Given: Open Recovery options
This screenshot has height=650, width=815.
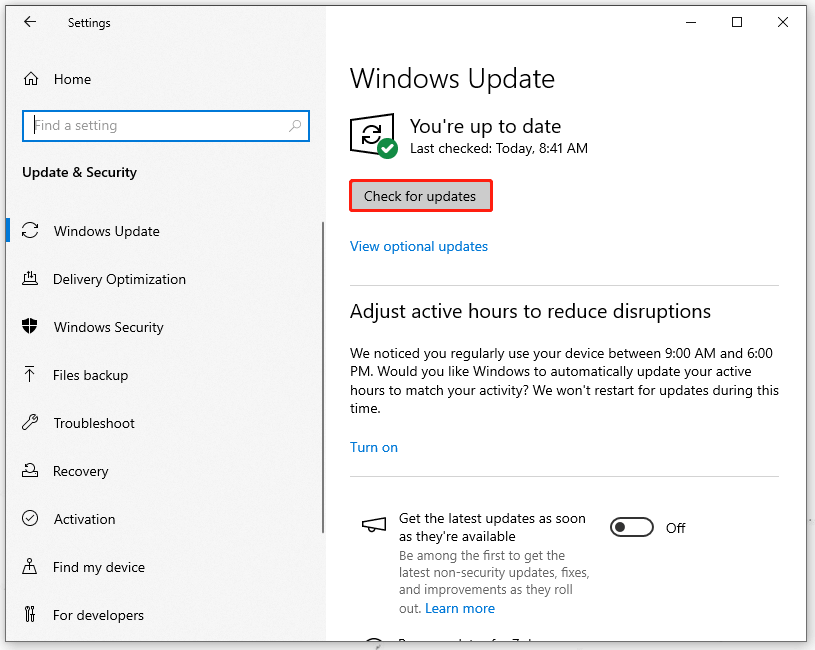Looking at the screenshot, I should [x=81, y=471].
